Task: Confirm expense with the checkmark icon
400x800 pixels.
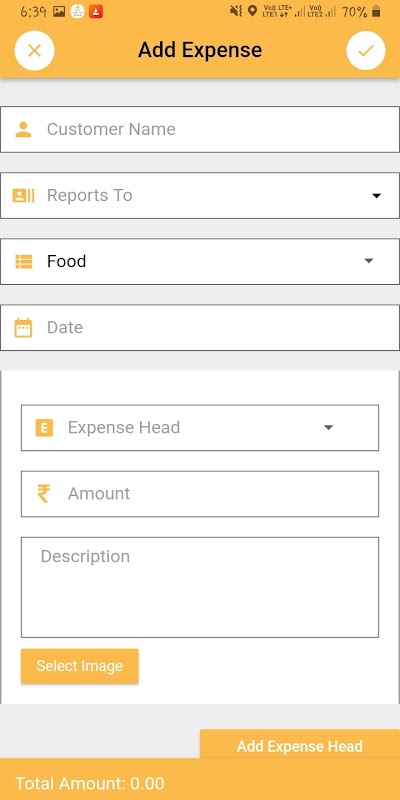Action: (x=366, y=51)
